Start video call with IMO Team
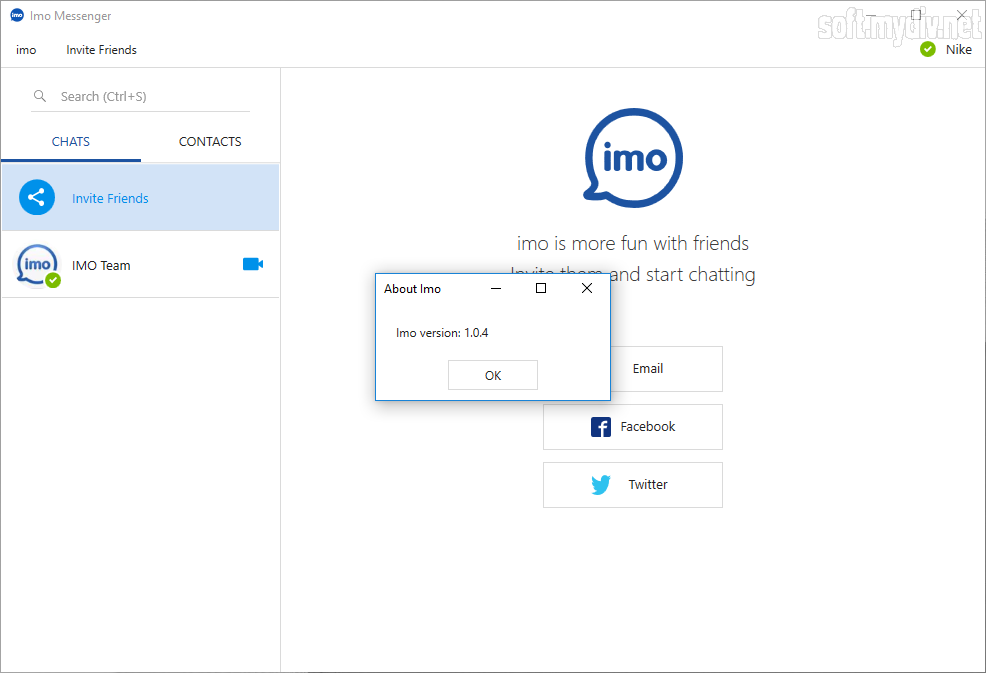Image resolution: width=986 pixels, height=673 pixels. pos(253,264)
